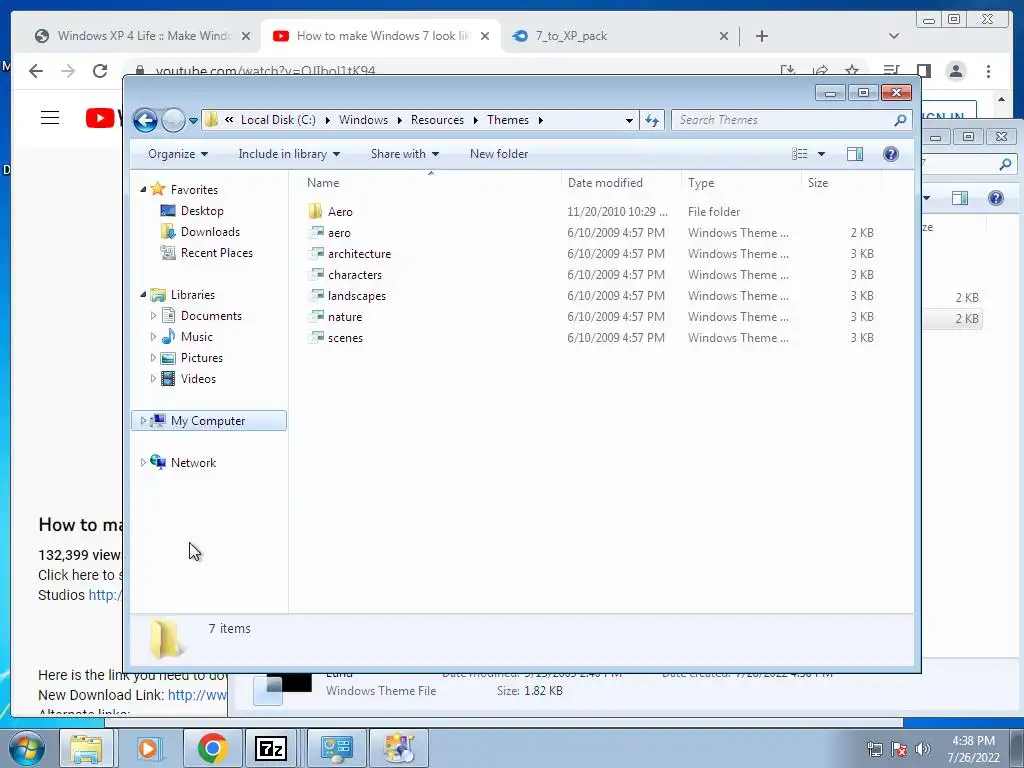
Task: Open the address bar history dropdown
Action: 629,120
